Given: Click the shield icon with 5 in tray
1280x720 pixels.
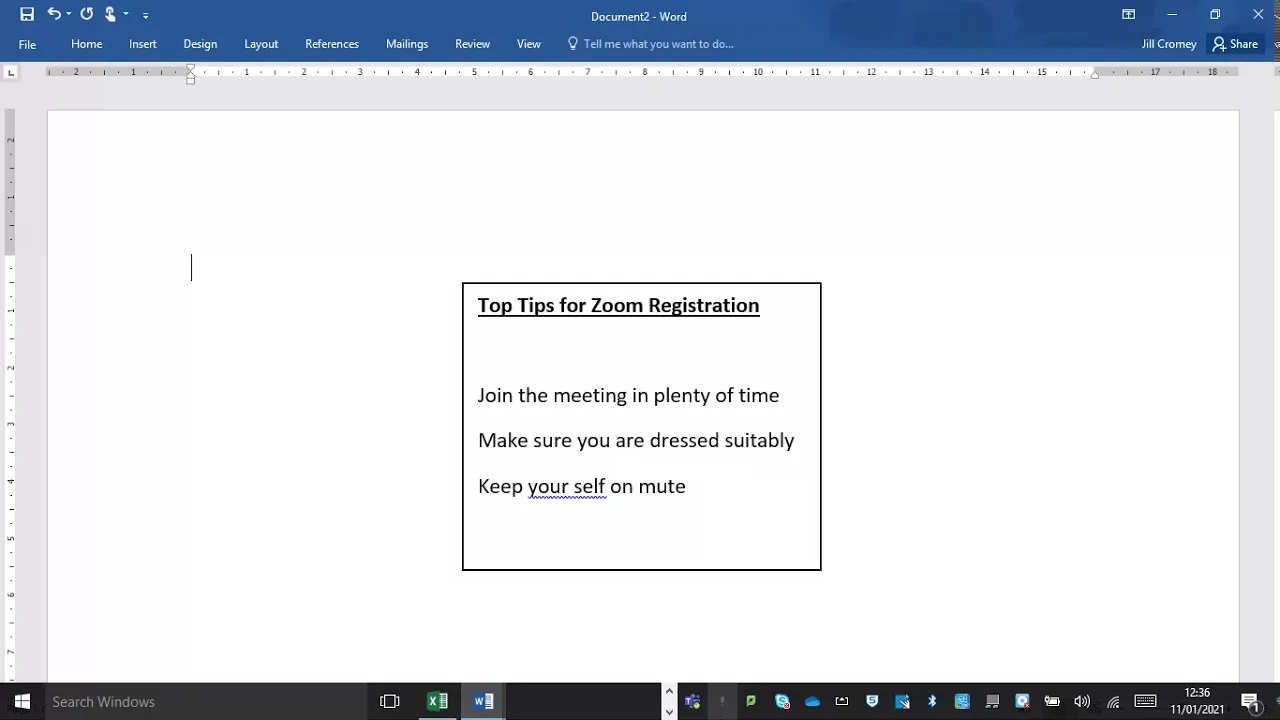Looking at the screenshot, I should [x=872, y=701].
